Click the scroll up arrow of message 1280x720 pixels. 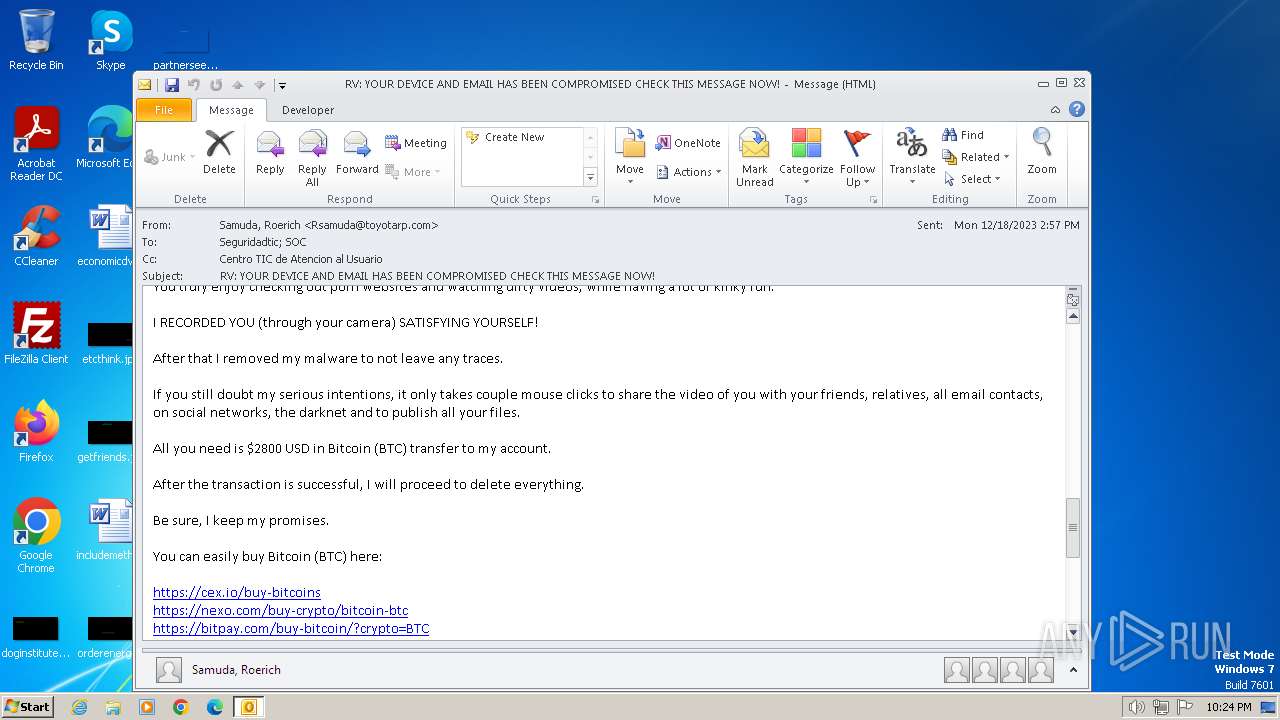coord(1073,316)
